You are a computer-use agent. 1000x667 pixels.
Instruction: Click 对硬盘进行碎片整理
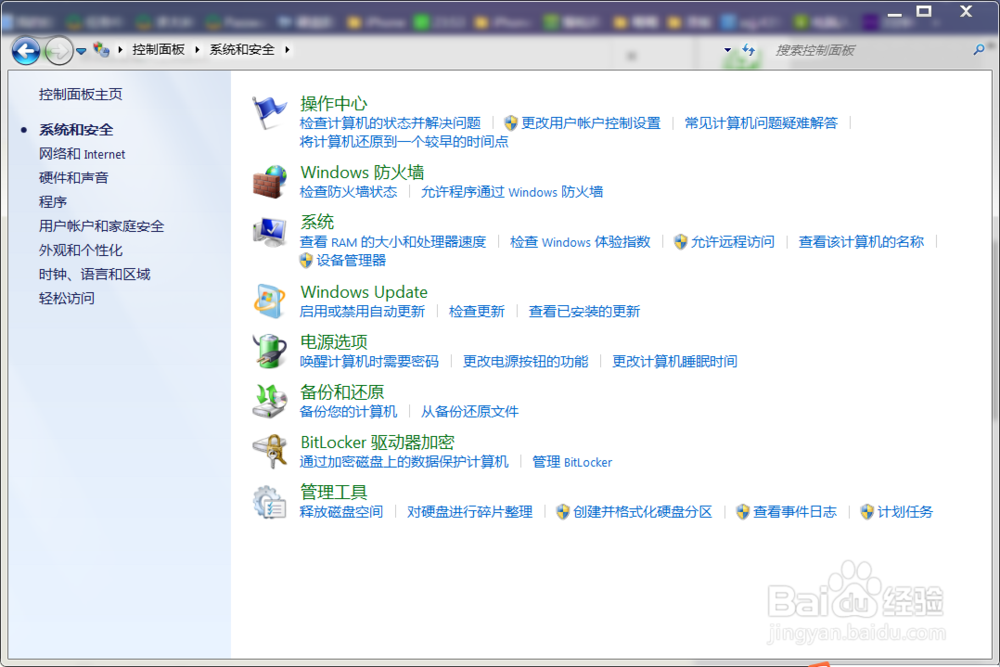click(x=469, y=511)
